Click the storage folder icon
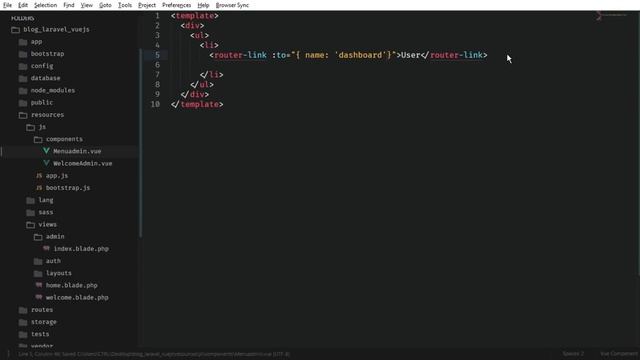The width and height of the screenshot is (640, 360). point(23,322)
